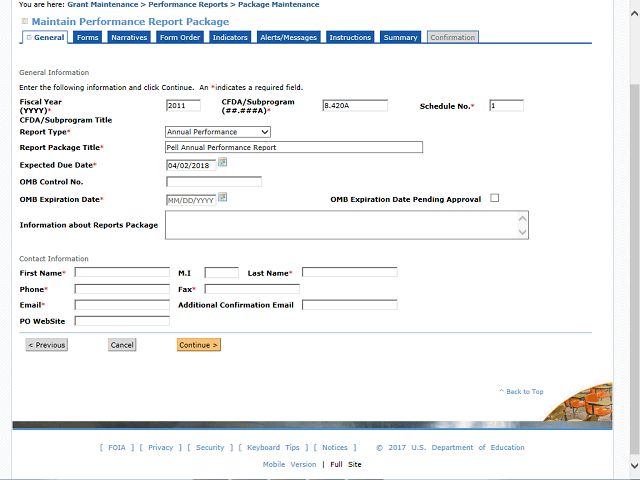Click the Phone field
Image resolution: width=640 pixels, height=480 pixels.
122,289
